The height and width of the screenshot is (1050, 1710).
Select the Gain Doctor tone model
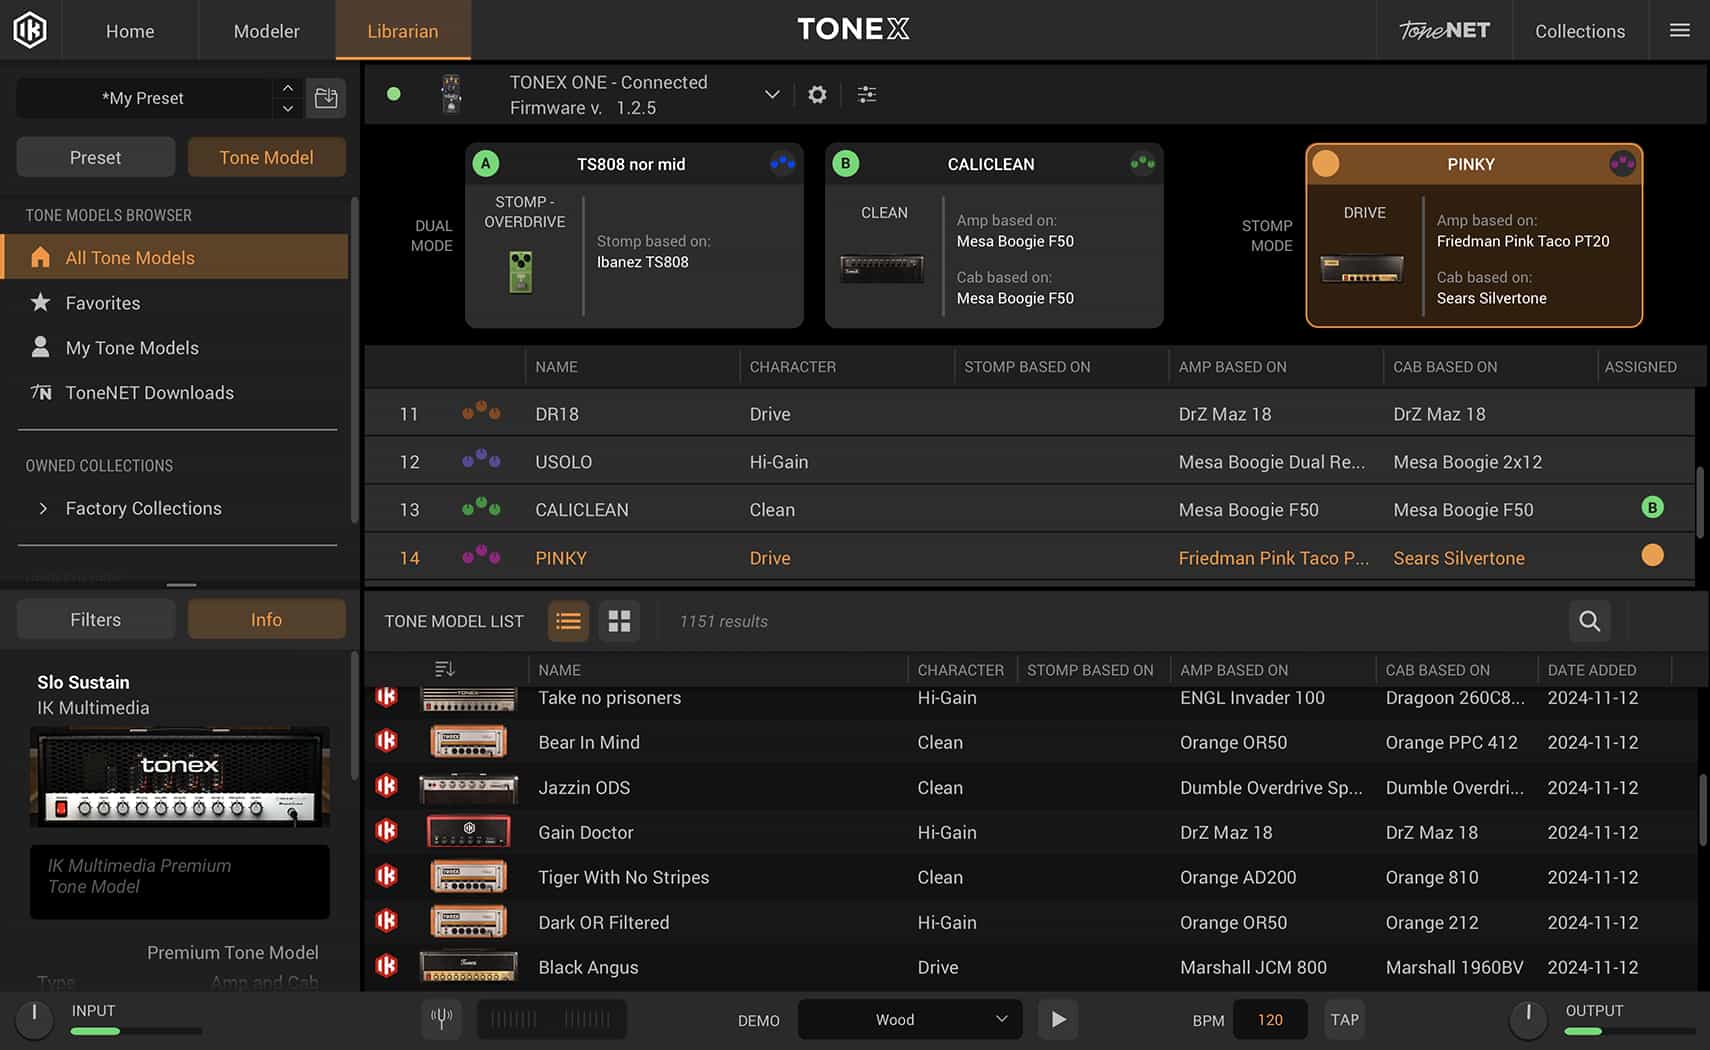click(1030, 831)
